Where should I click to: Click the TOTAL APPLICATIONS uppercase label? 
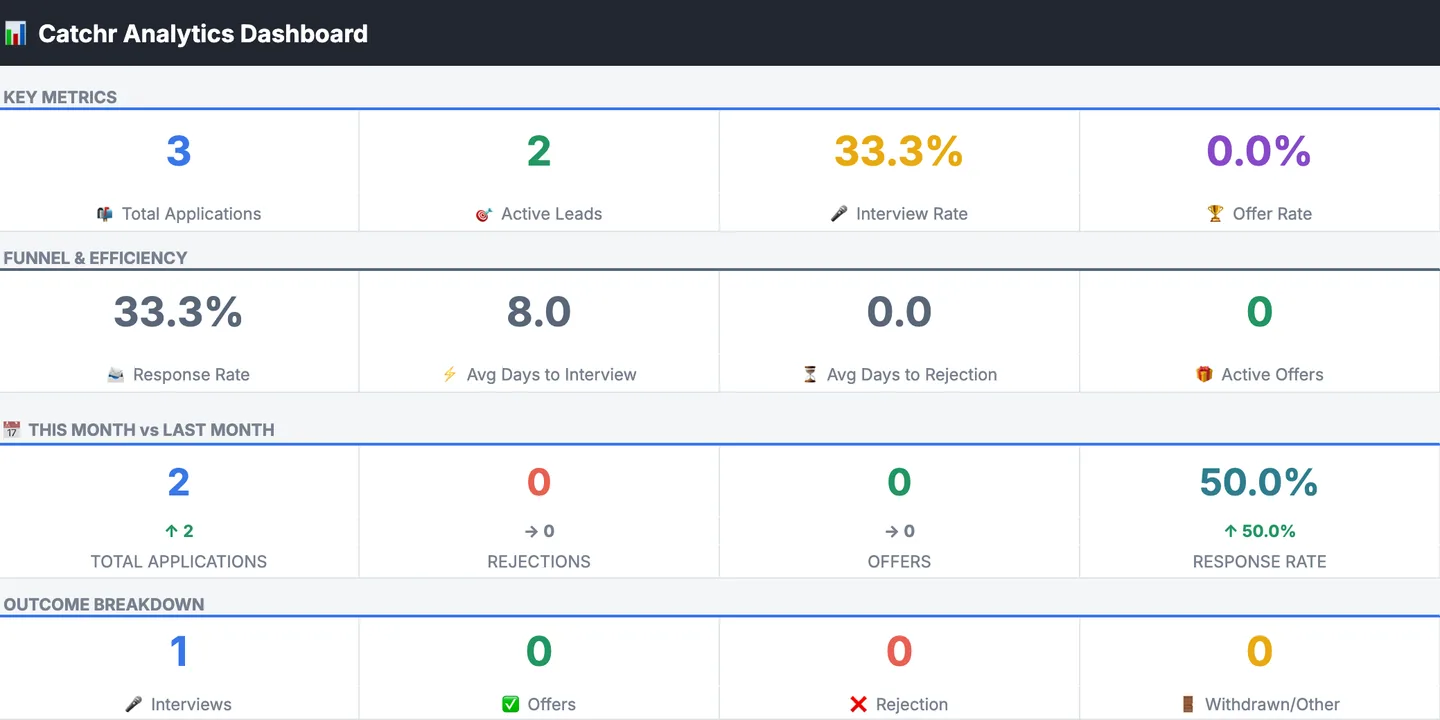pos(179,562)
